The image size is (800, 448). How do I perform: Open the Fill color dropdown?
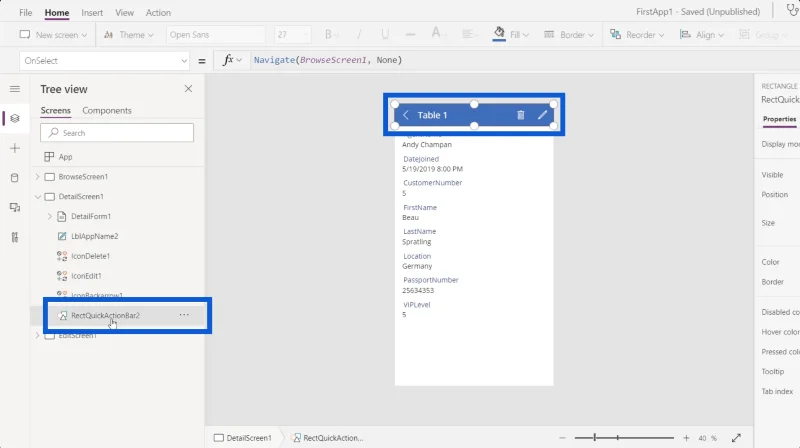pyautogui.click(x=511, y=35)
